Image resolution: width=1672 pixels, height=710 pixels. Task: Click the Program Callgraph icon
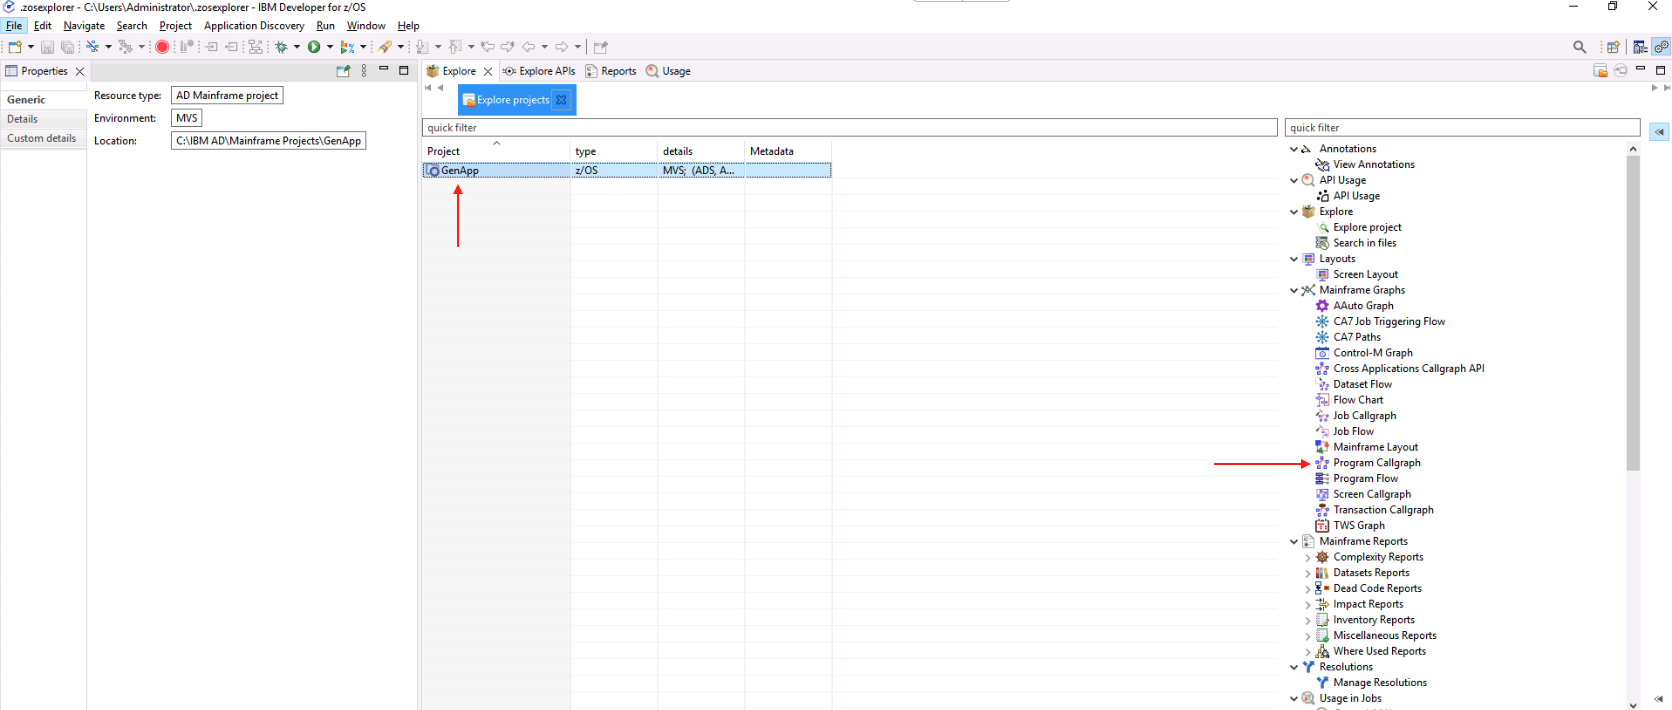[1322, 463]
